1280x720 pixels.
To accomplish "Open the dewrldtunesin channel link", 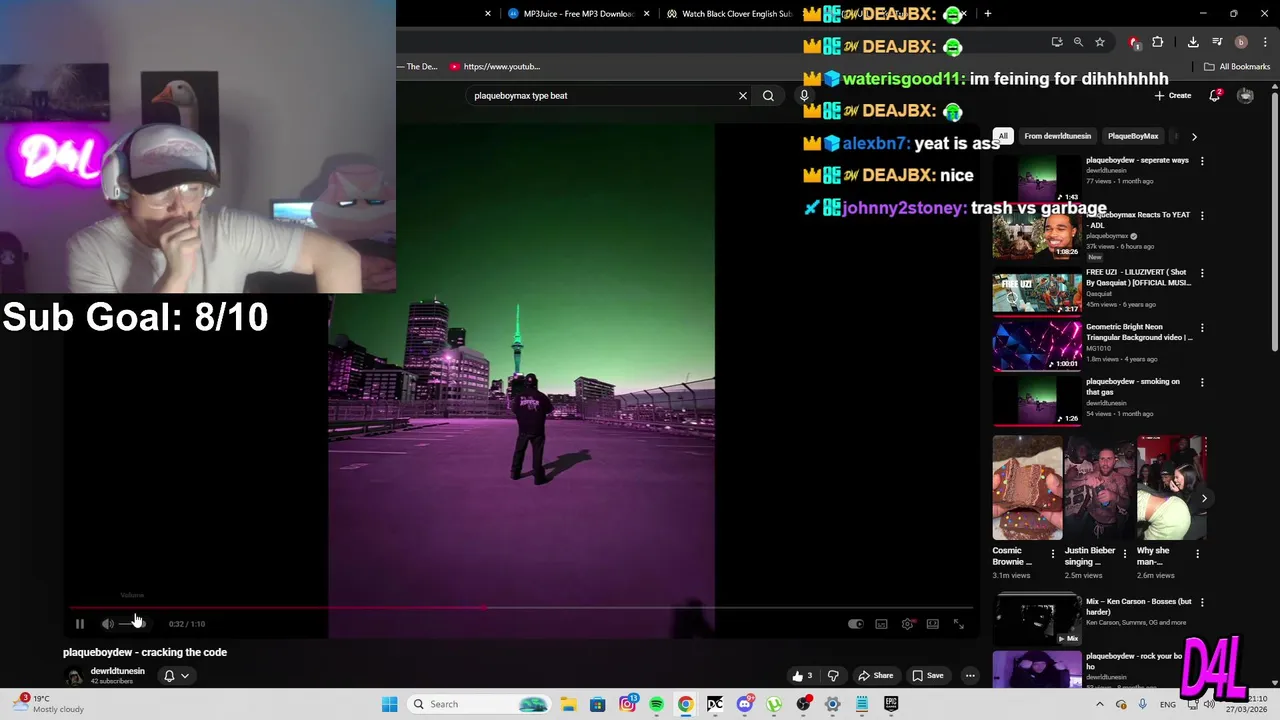I will pos(117,671).
